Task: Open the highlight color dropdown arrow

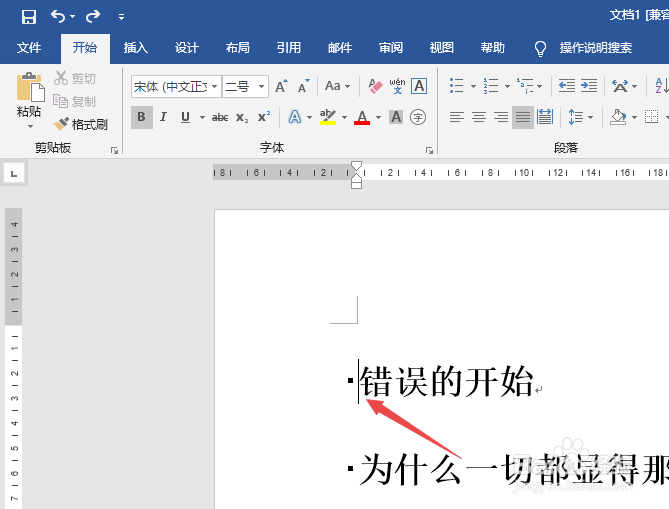Action: (x=344, y=117)
